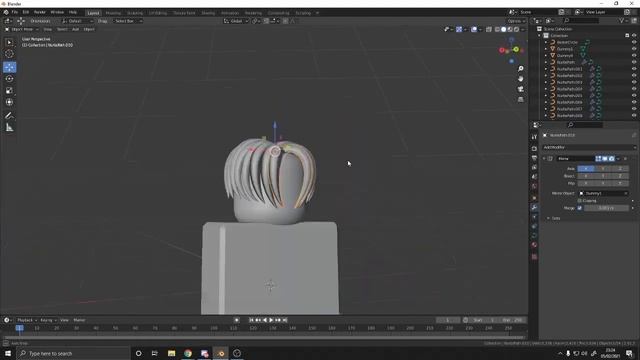Toggle Mirror Axis Y button
The width and height of the screenshot is (640, 360).
tap(603, 169)
